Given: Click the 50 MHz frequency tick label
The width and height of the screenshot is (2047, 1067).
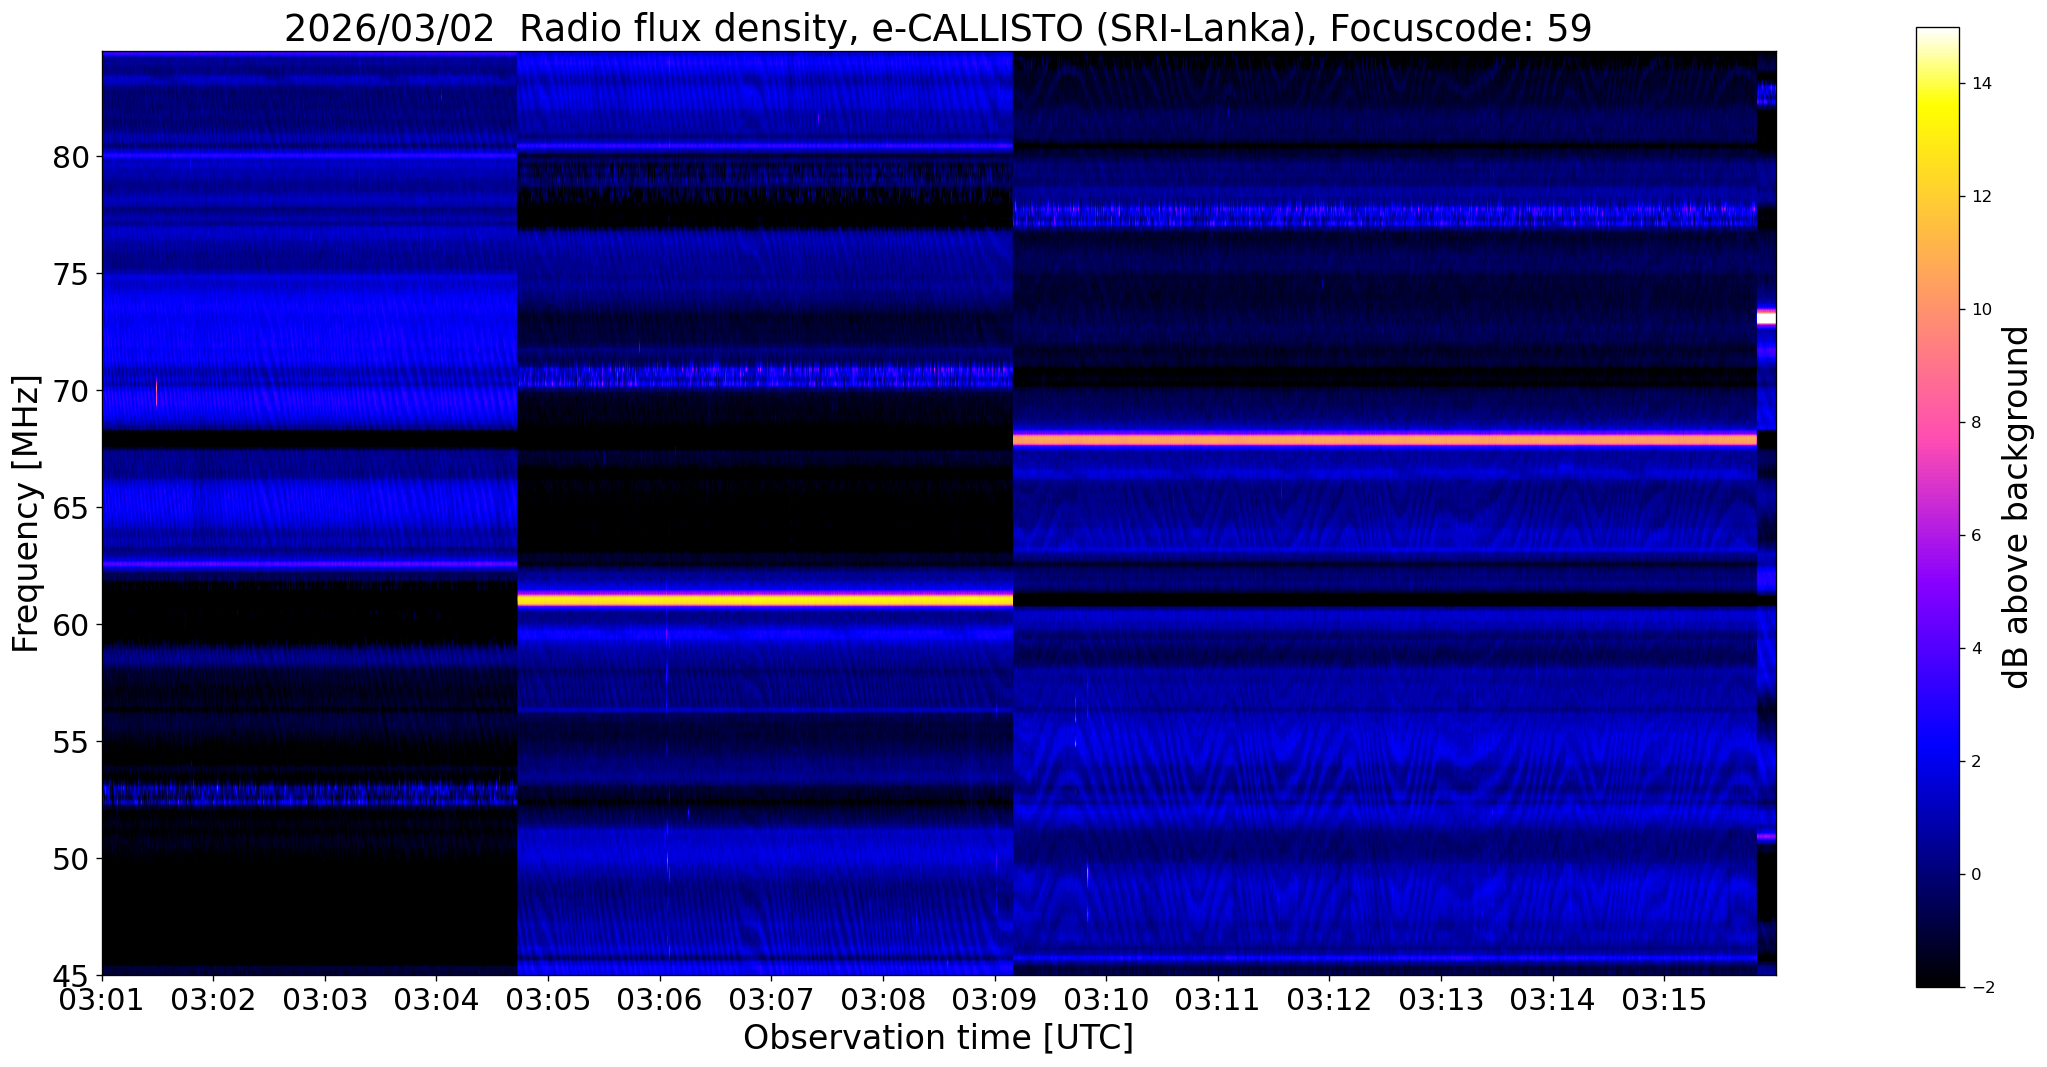Looking at the screenshot, I should click(x=70, y=859).
